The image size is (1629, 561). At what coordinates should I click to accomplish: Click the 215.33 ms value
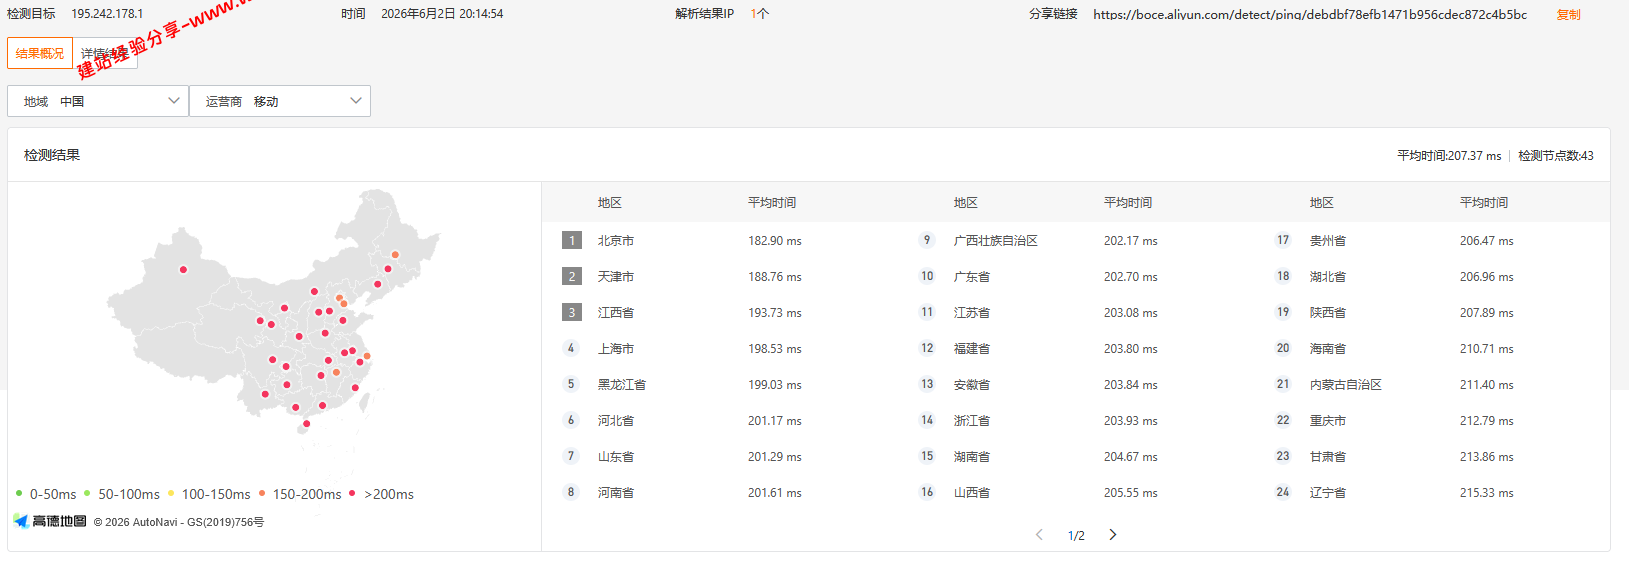[x=1487, y=493]
